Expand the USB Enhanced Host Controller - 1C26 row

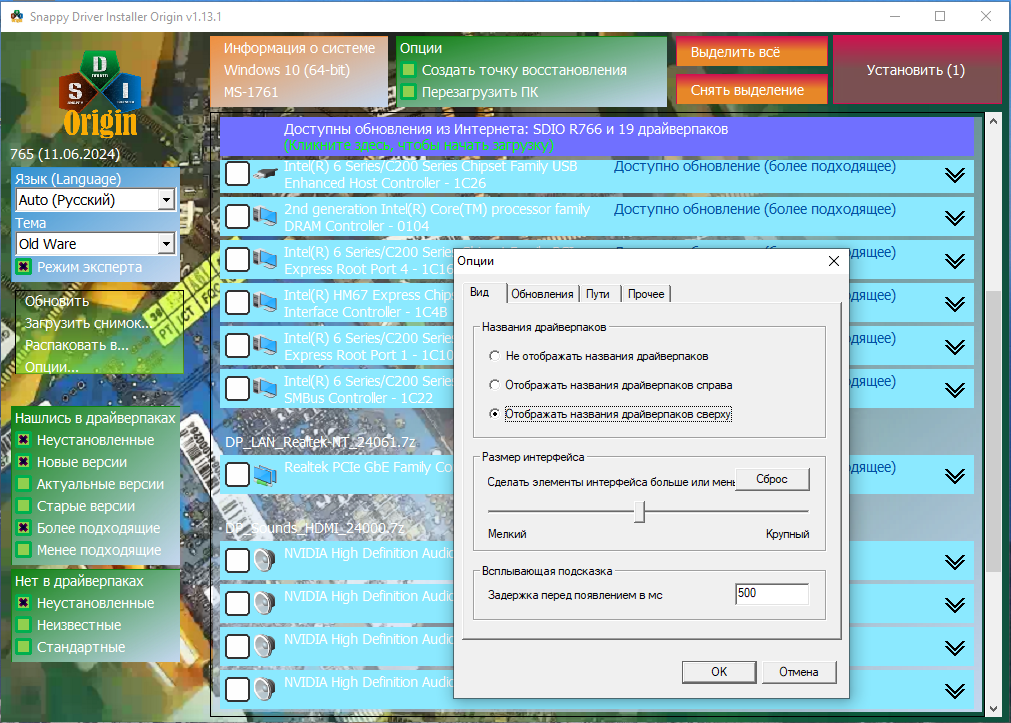(954, 175)
